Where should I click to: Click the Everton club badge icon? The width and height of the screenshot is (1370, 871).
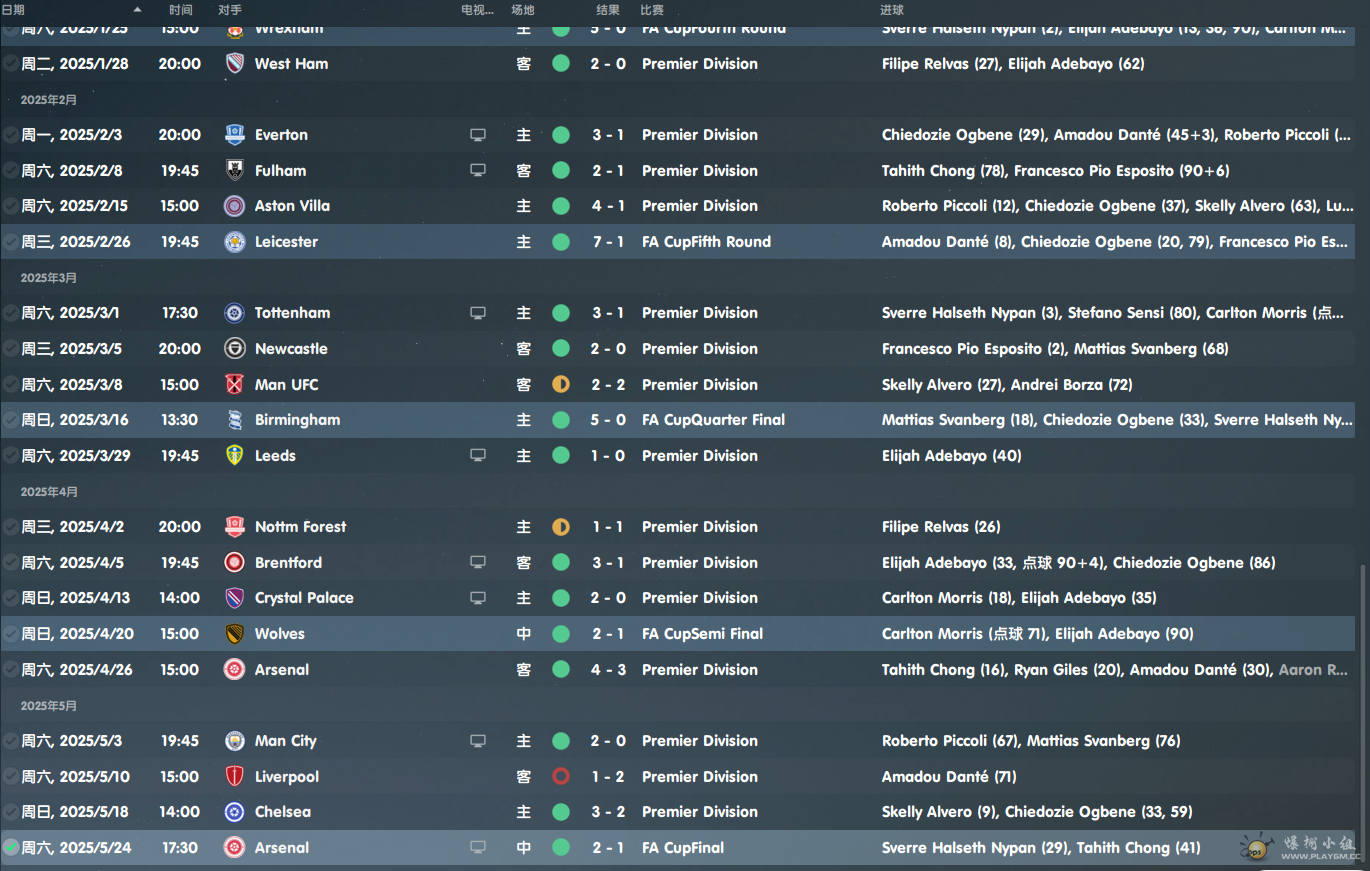[x=235, y=135]
